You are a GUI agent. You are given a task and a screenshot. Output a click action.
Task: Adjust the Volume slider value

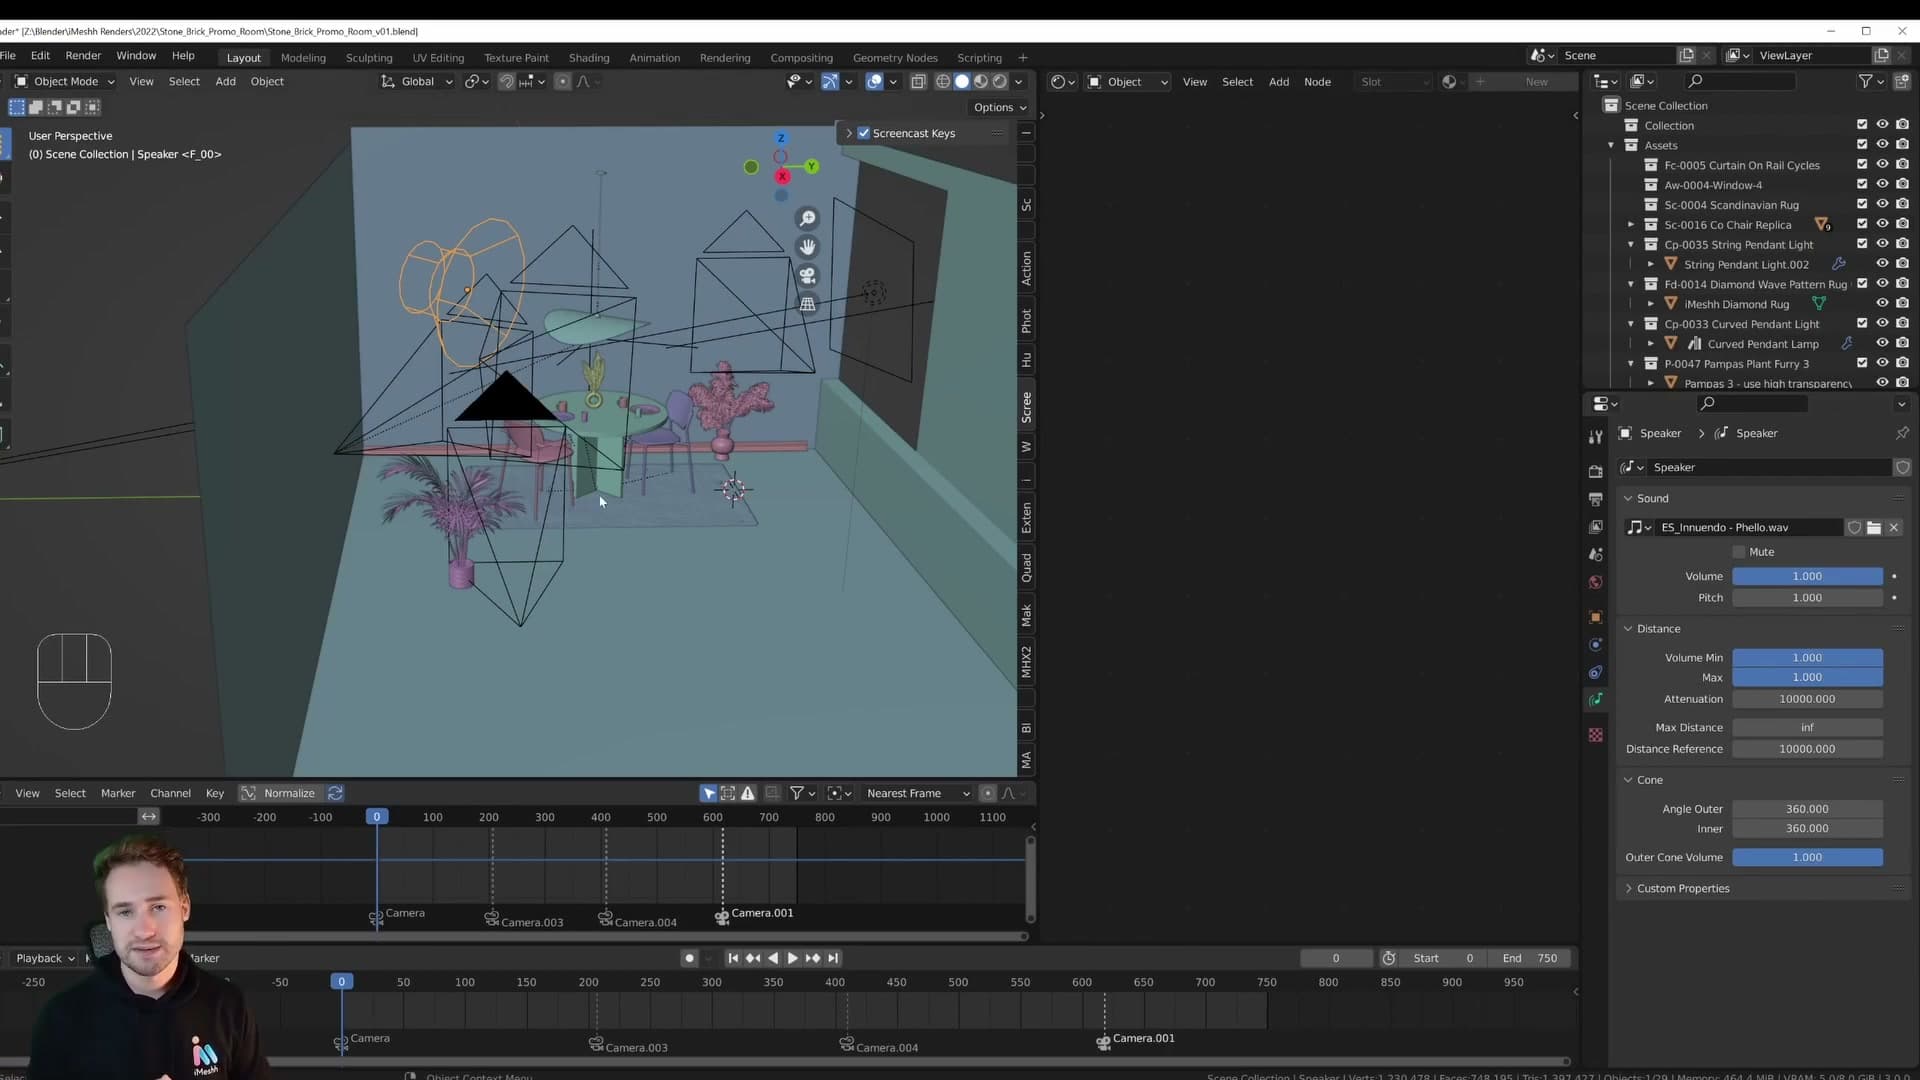click(x=1807, y=576)
